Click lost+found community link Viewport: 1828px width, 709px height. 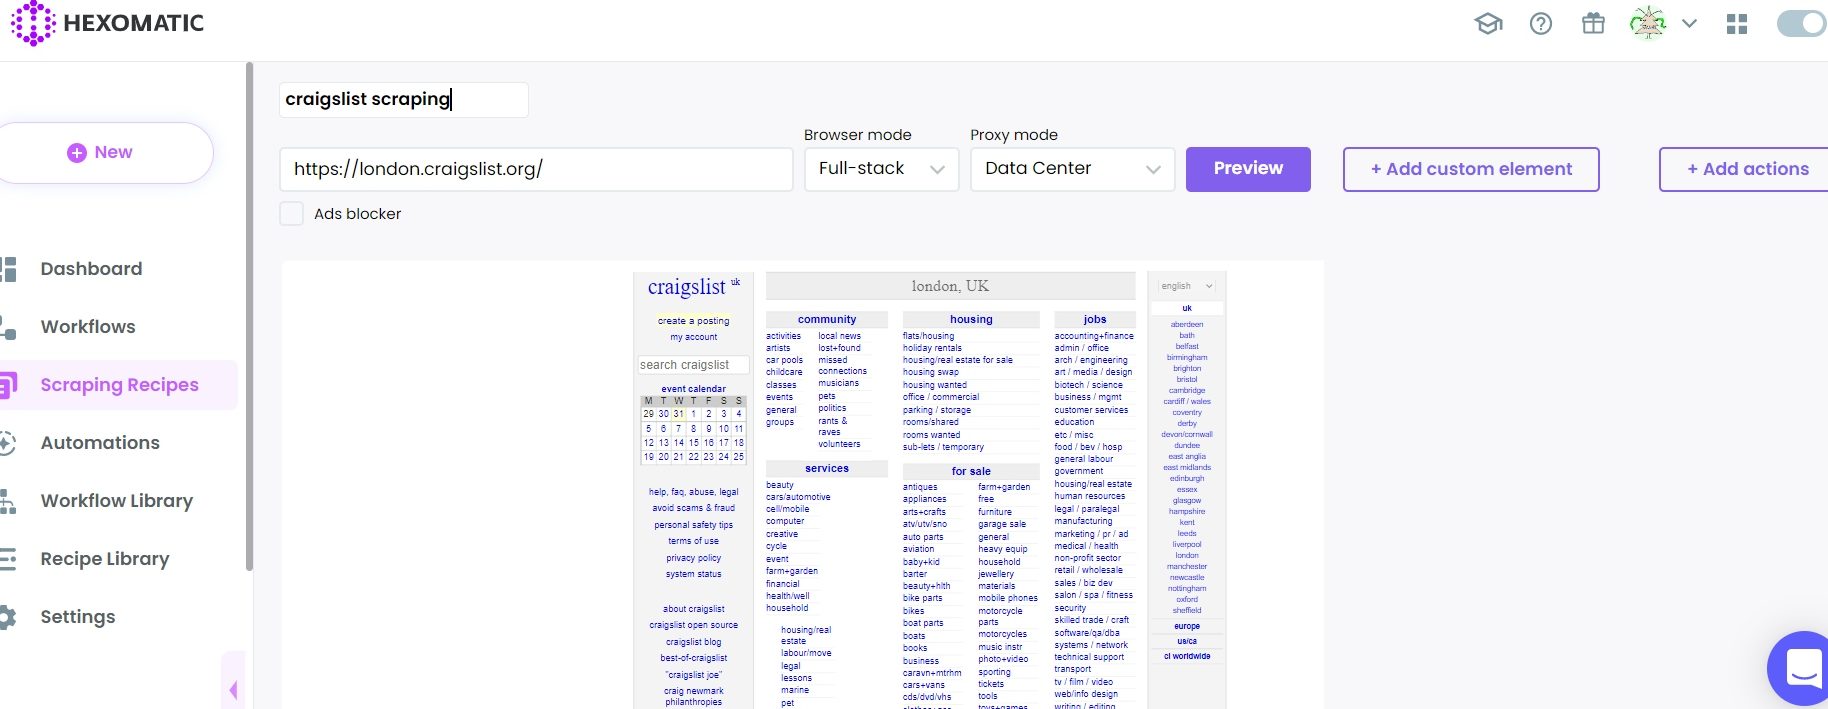tap(839, 348)
